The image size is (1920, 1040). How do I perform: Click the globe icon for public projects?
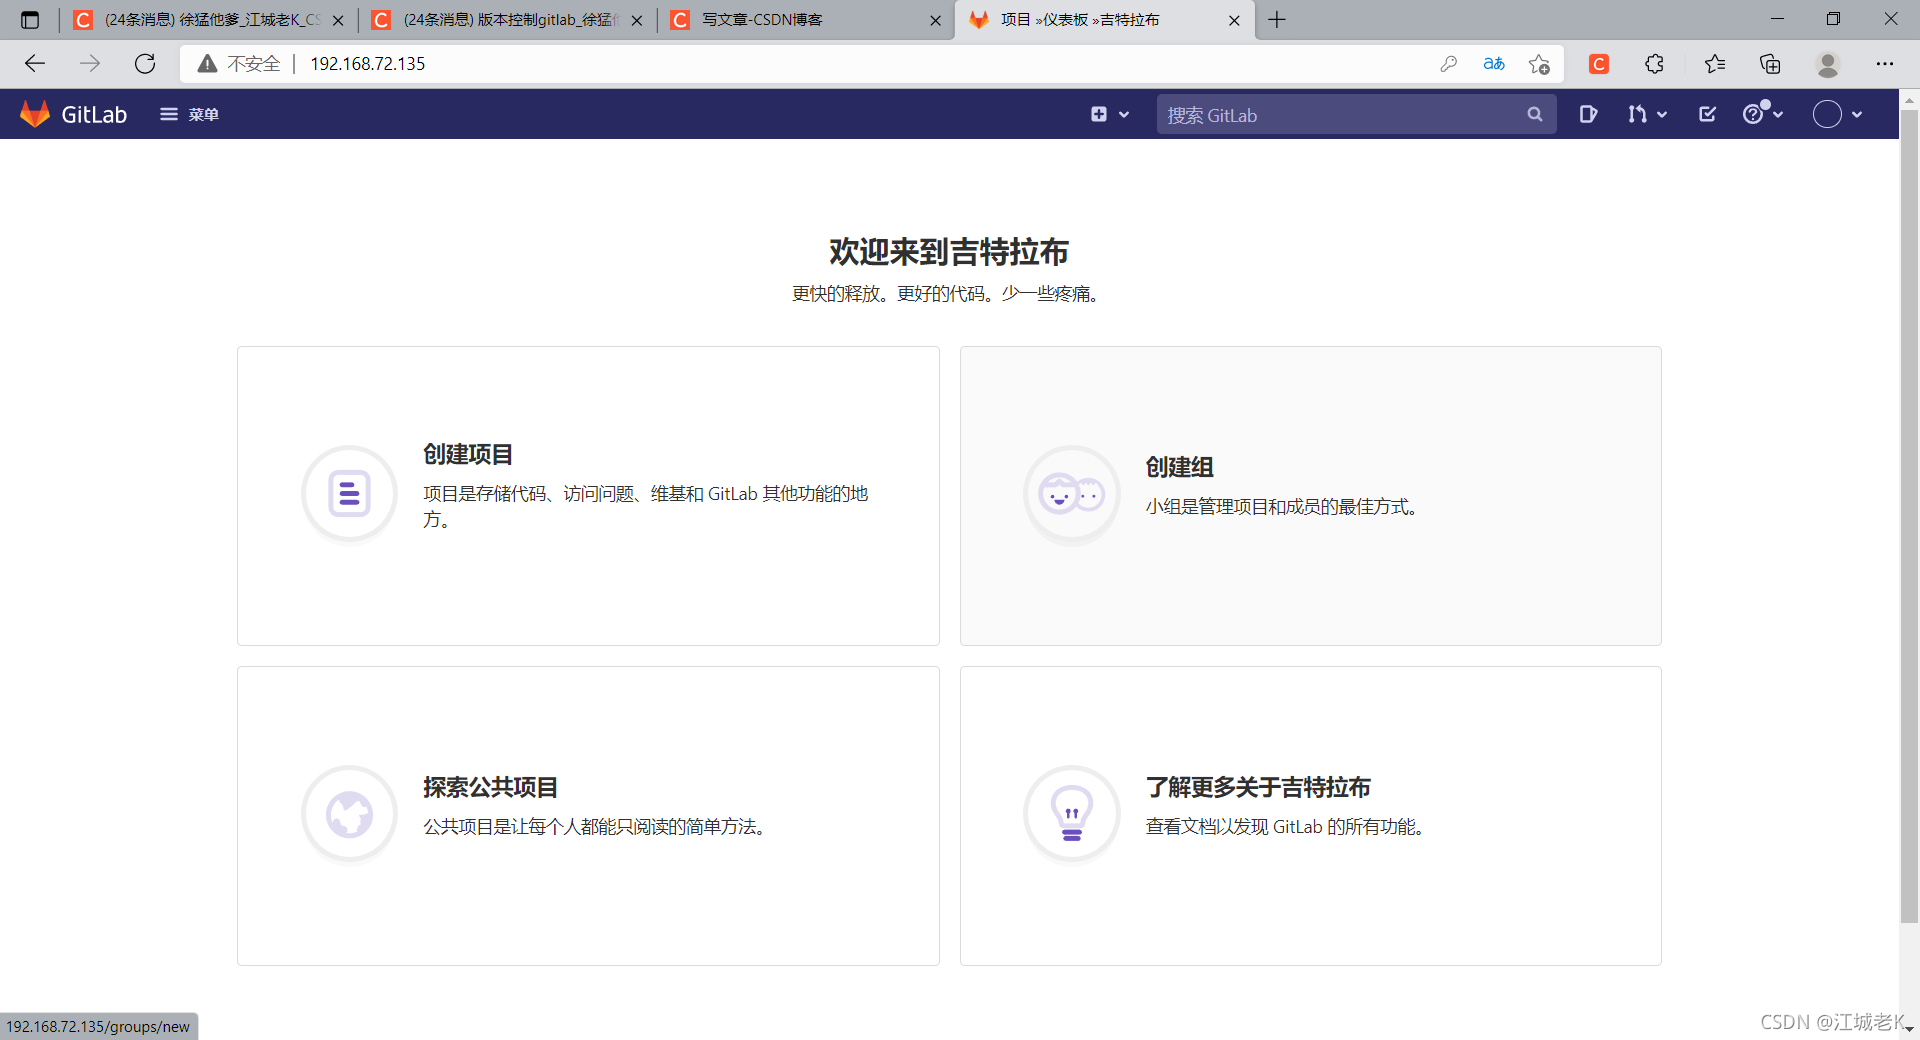click(x=349, y=814)
